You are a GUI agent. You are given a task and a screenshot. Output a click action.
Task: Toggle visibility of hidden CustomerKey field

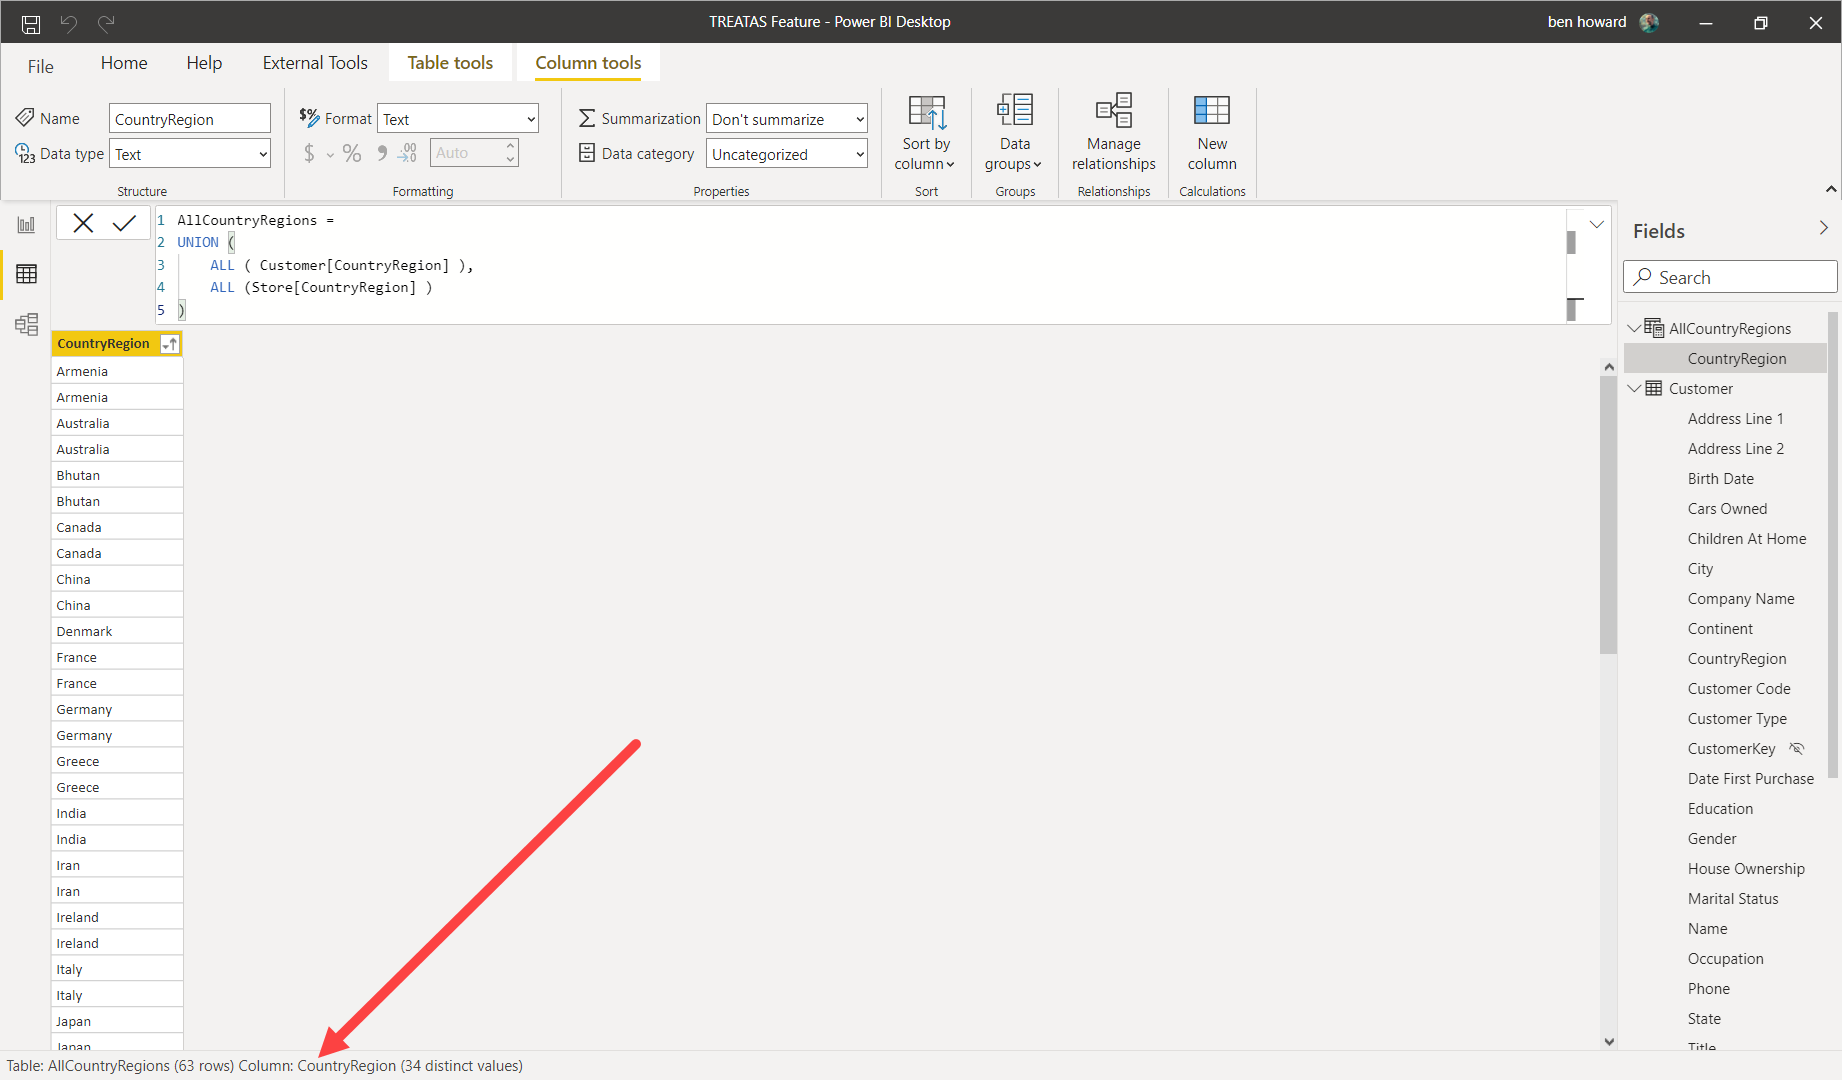pyautogui.click(x=1796, y=749)
